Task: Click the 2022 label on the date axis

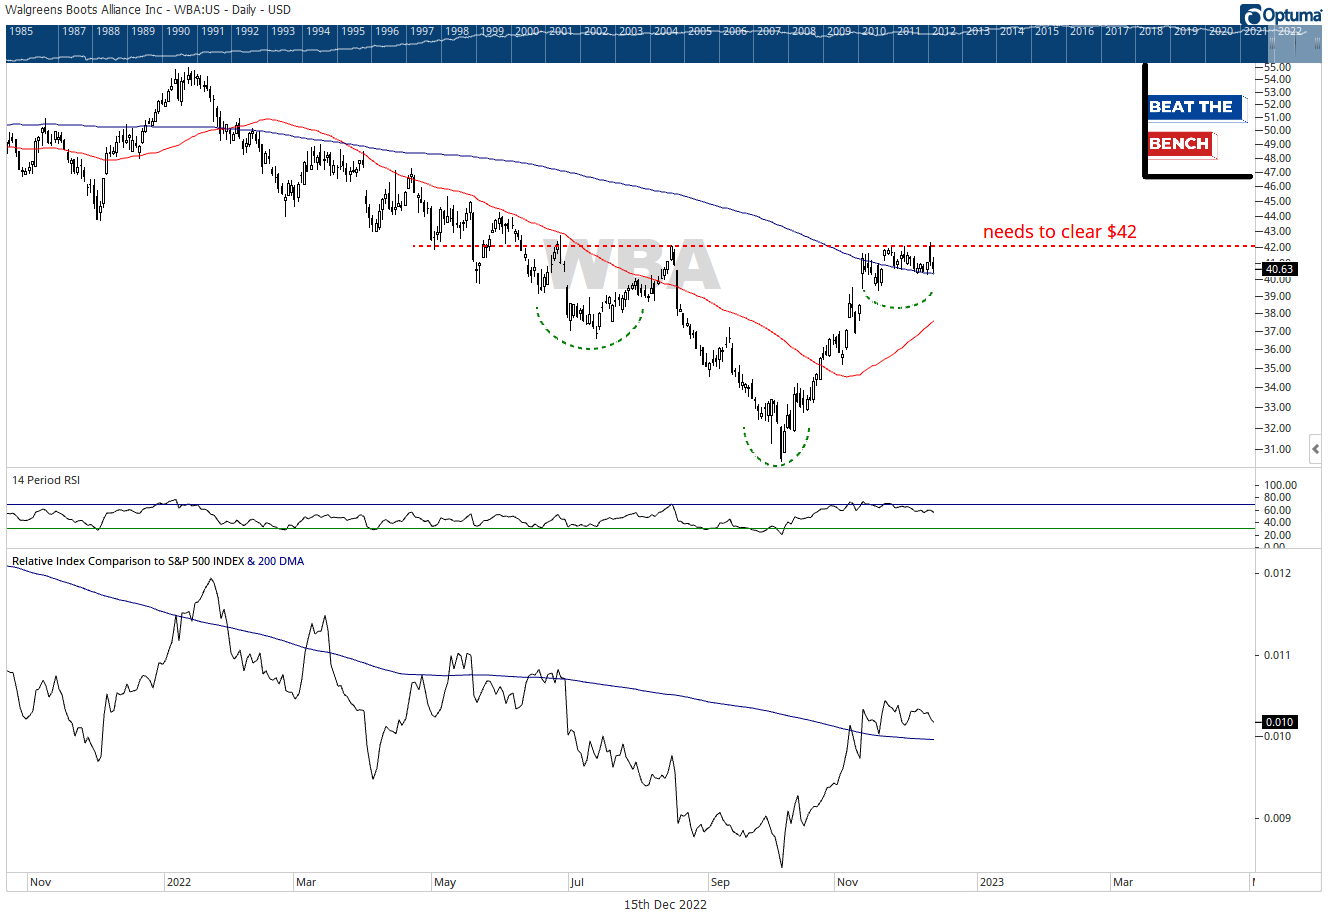Action: [x=179, y=882]
